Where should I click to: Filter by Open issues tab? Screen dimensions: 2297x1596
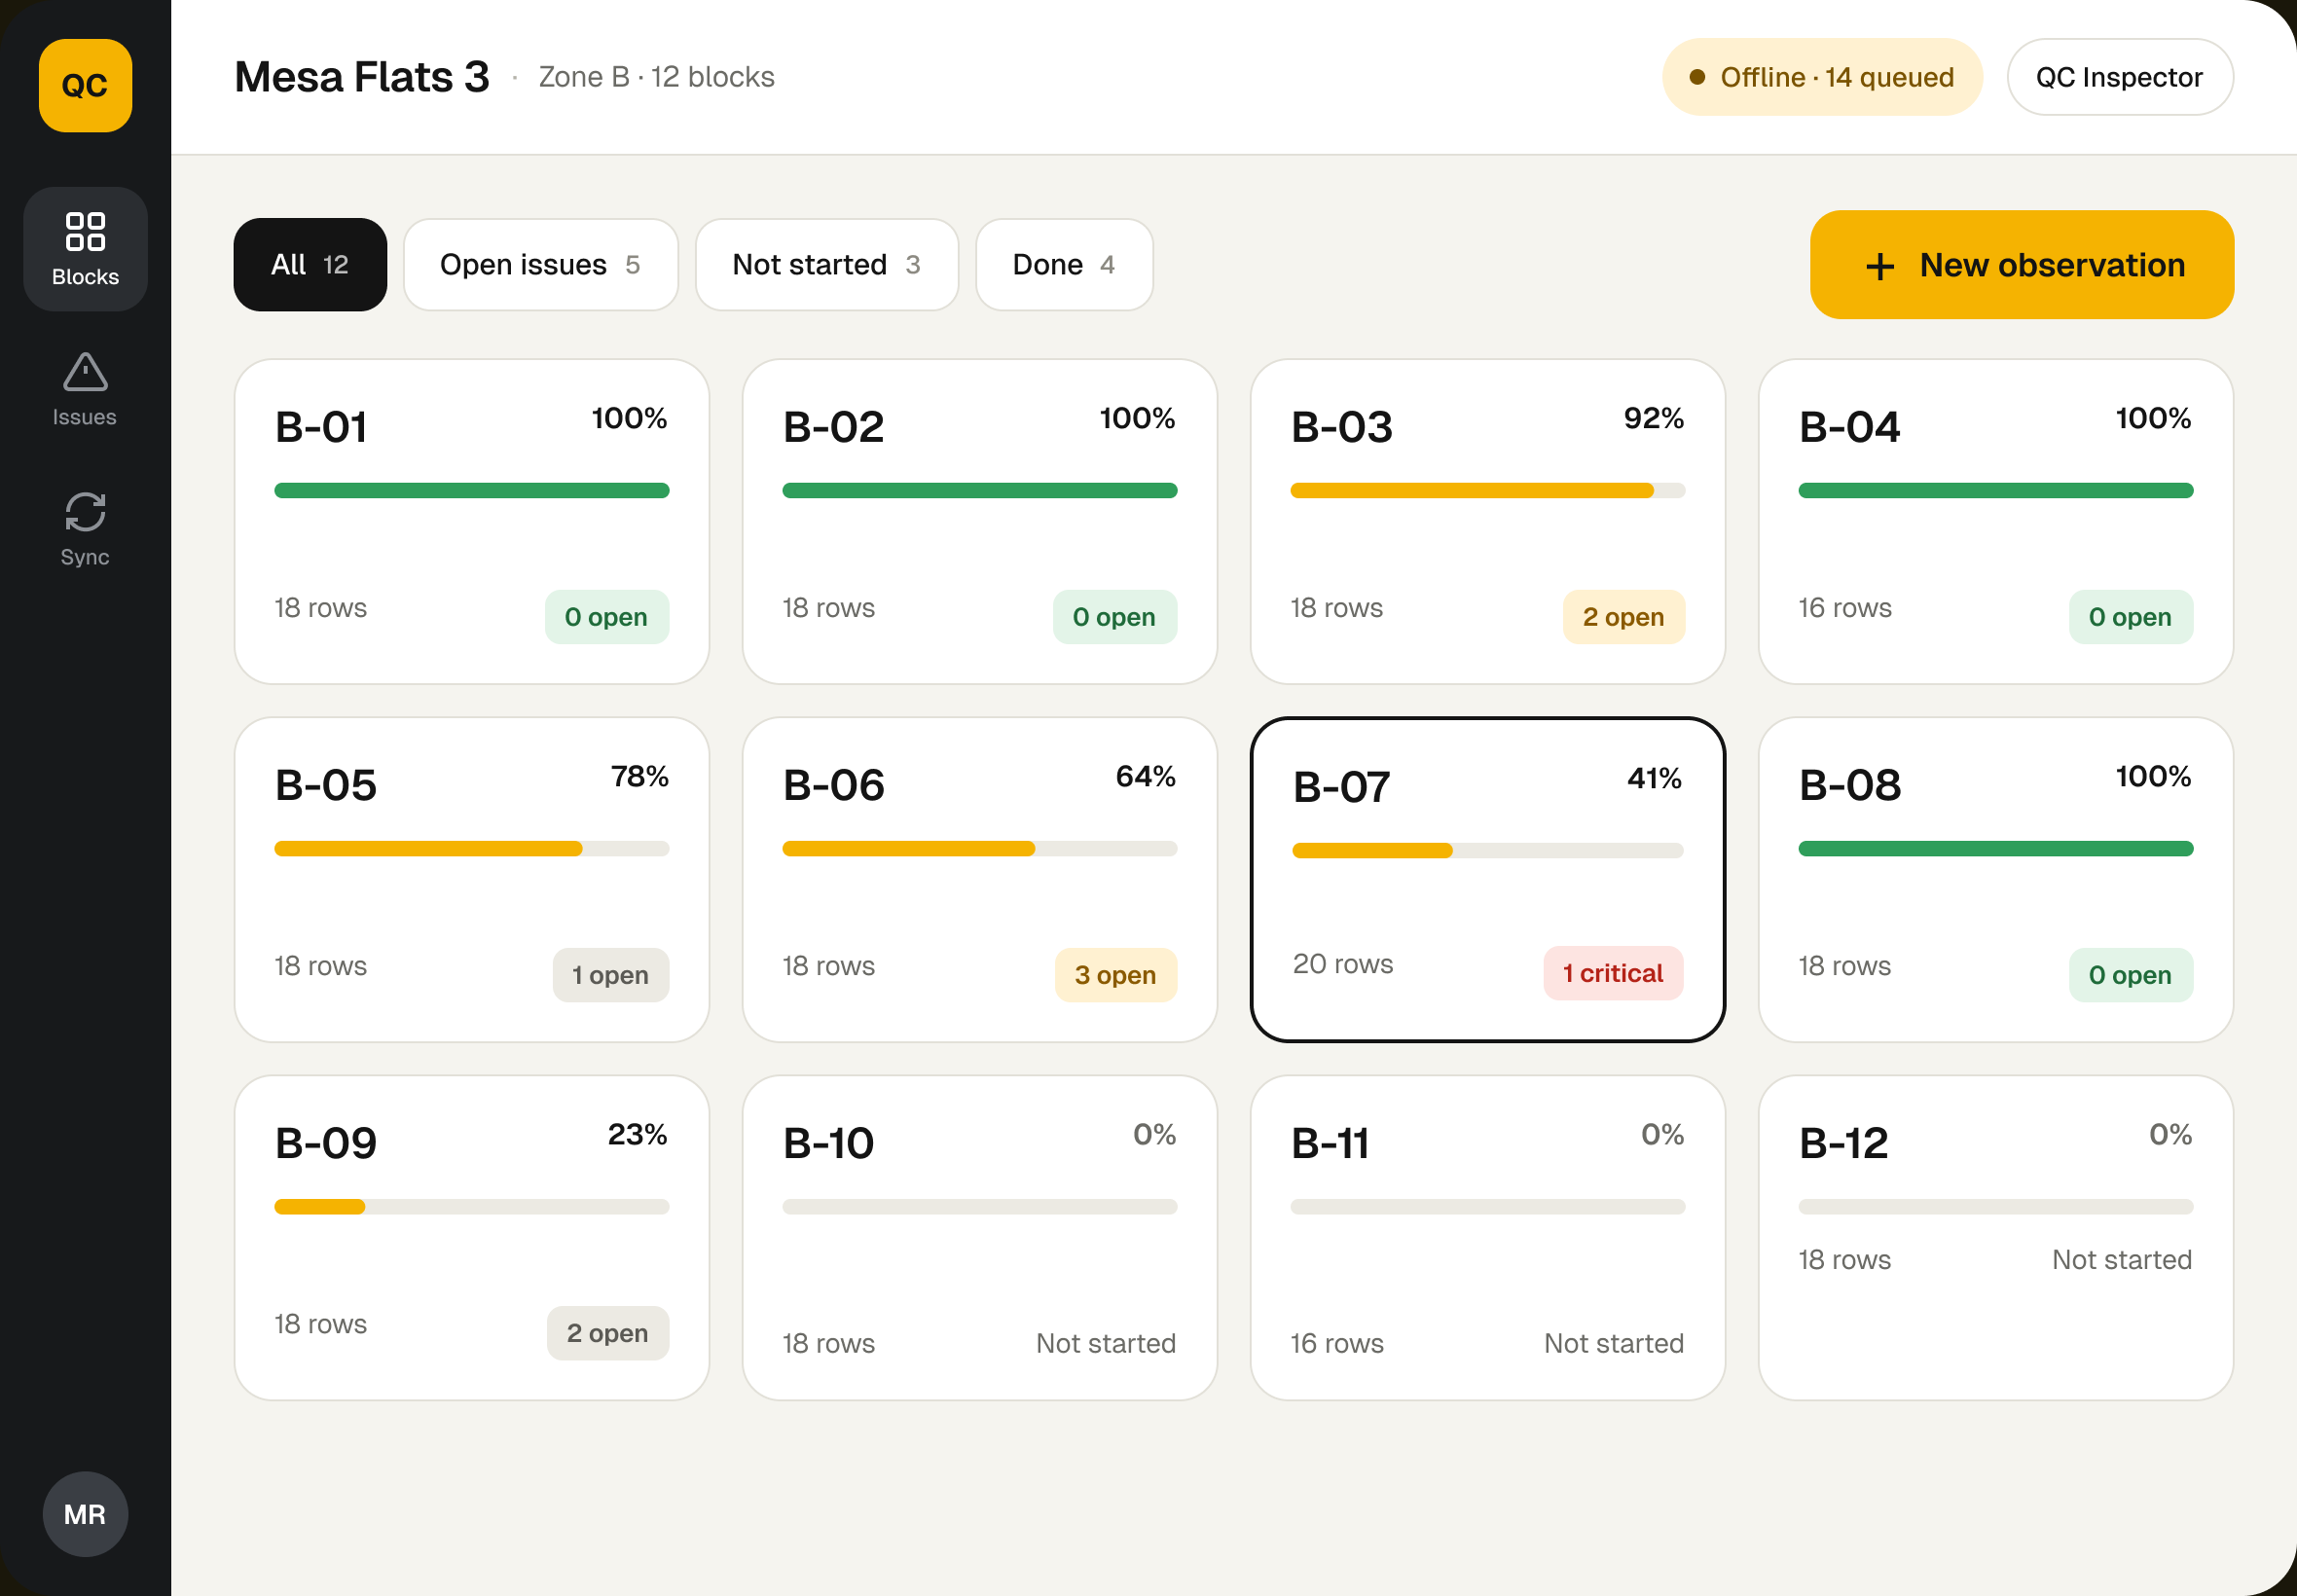click(541, 265)
